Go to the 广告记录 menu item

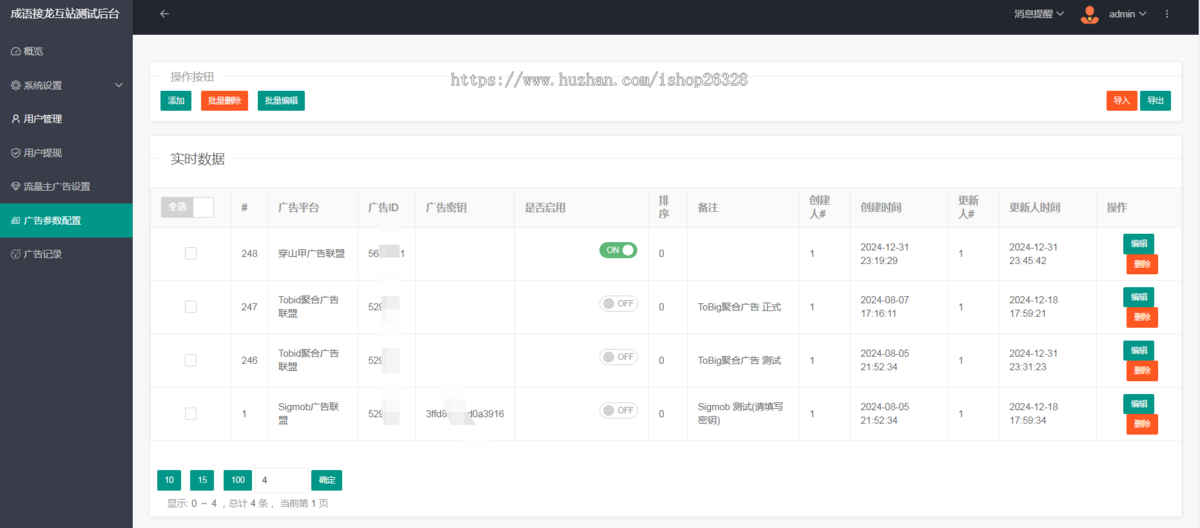(66, 254)
